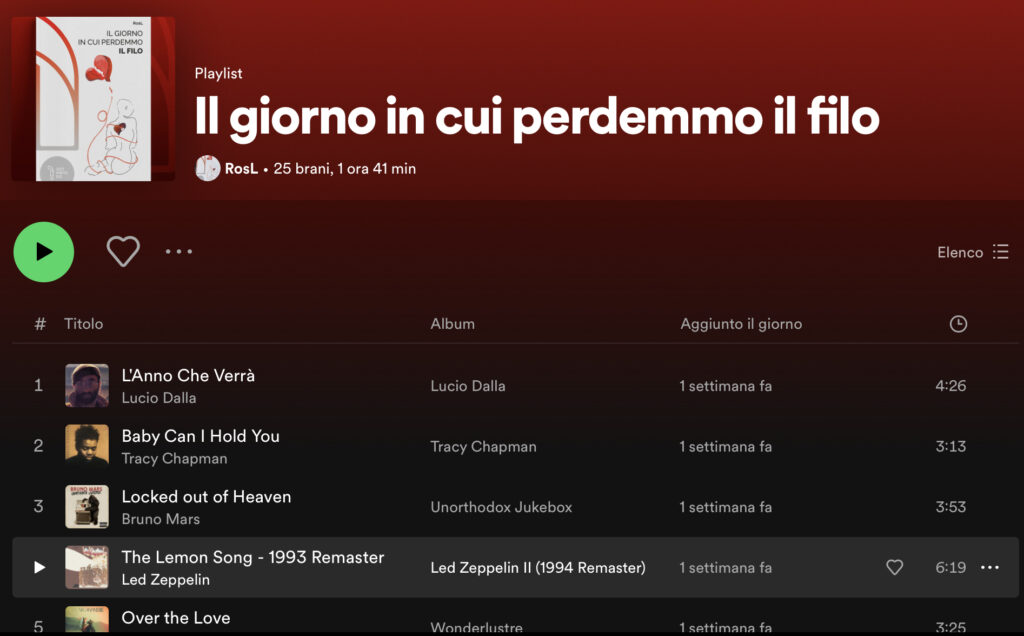1024x636 pixels.
Task: Save The Lemon Song with its heart icon
Action: tap(895, 567)
